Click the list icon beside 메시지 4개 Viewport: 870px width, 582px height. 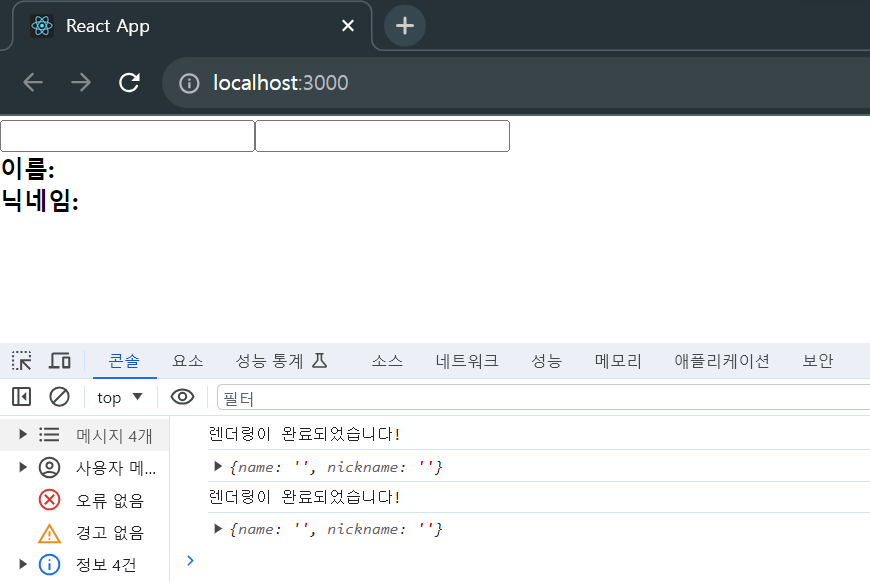point(49,434)
